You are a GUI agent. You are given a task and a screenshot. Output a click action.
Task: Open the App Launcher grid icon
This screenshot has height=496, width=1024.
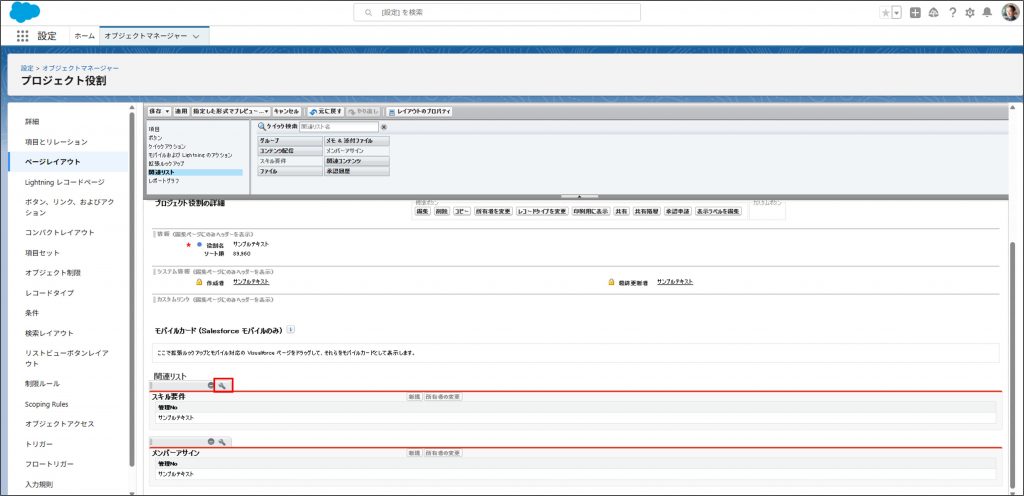[x=22, y=35]
